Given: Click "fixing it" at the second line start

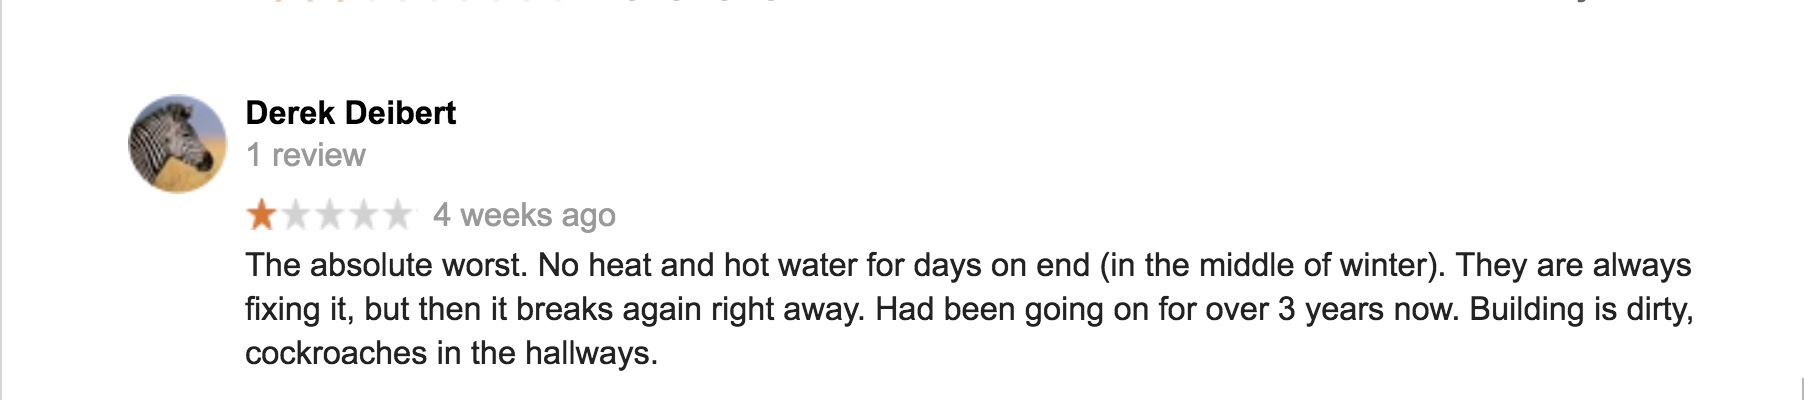Looking at the screenshot, I should [x=299, y=309].
